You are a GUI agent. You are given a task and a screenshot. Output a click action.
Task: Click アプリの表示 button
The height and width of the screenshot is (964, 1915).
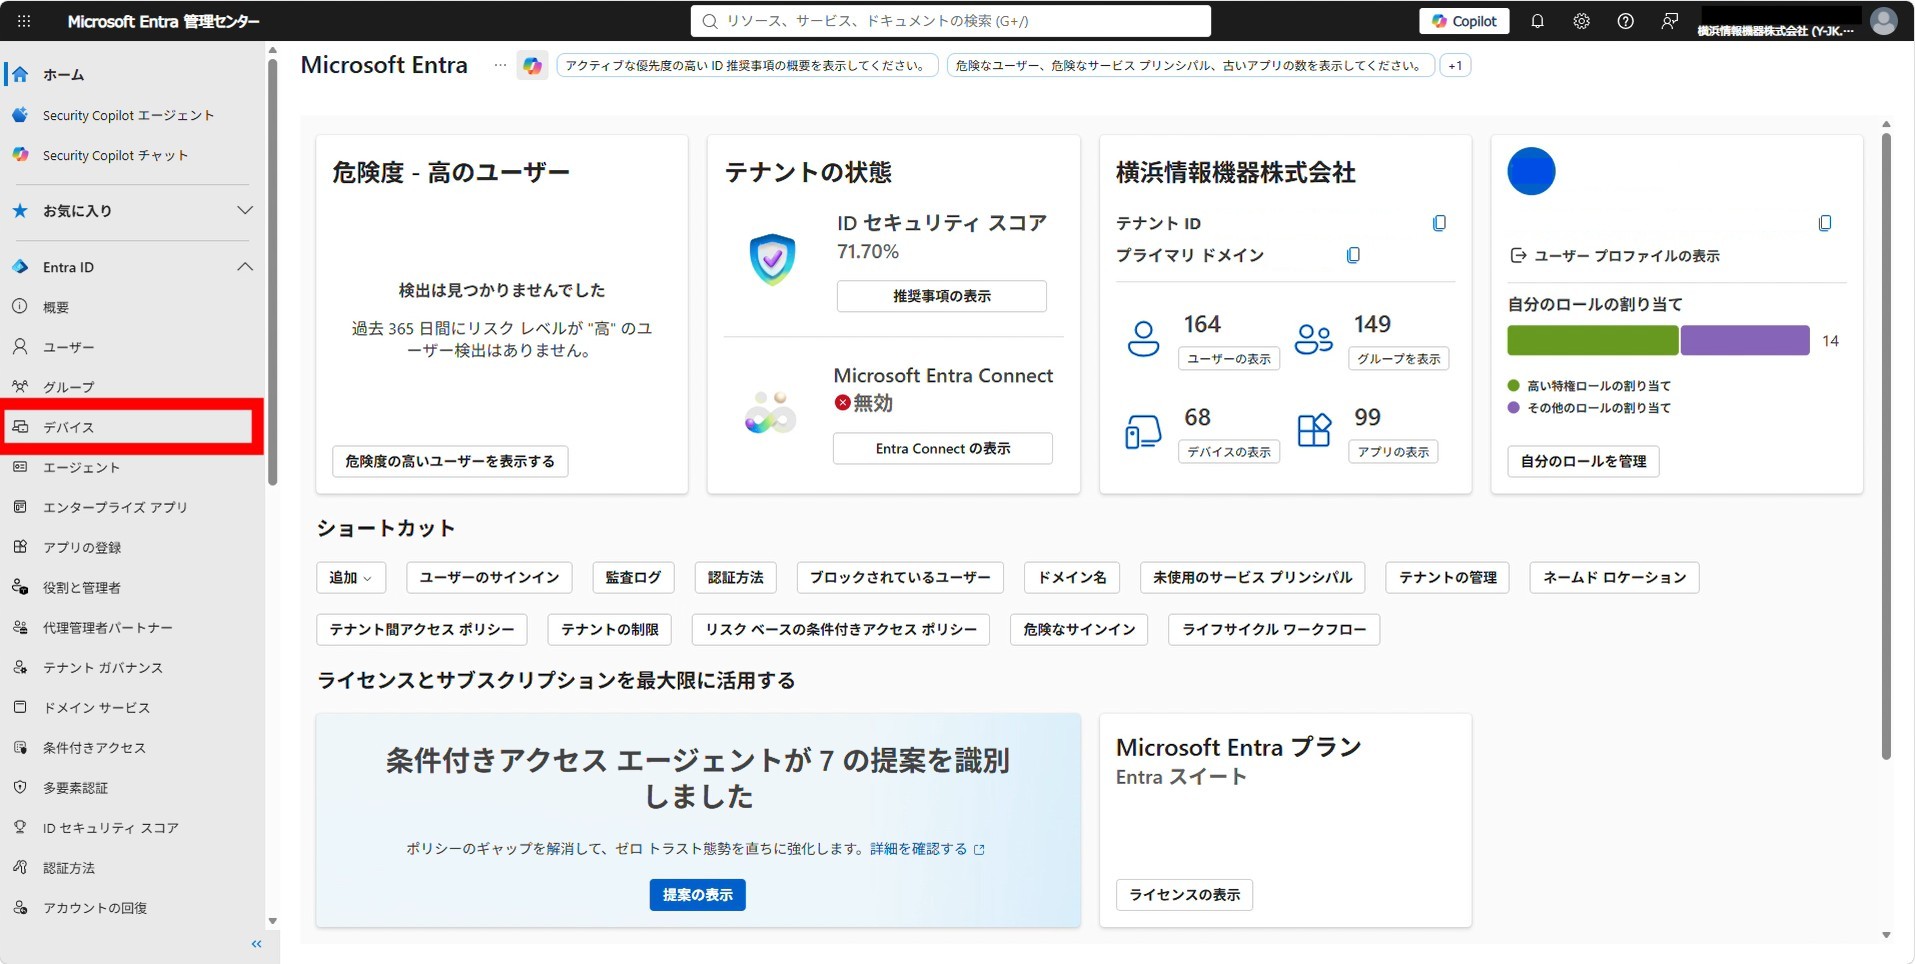(x=1393, y=452)
